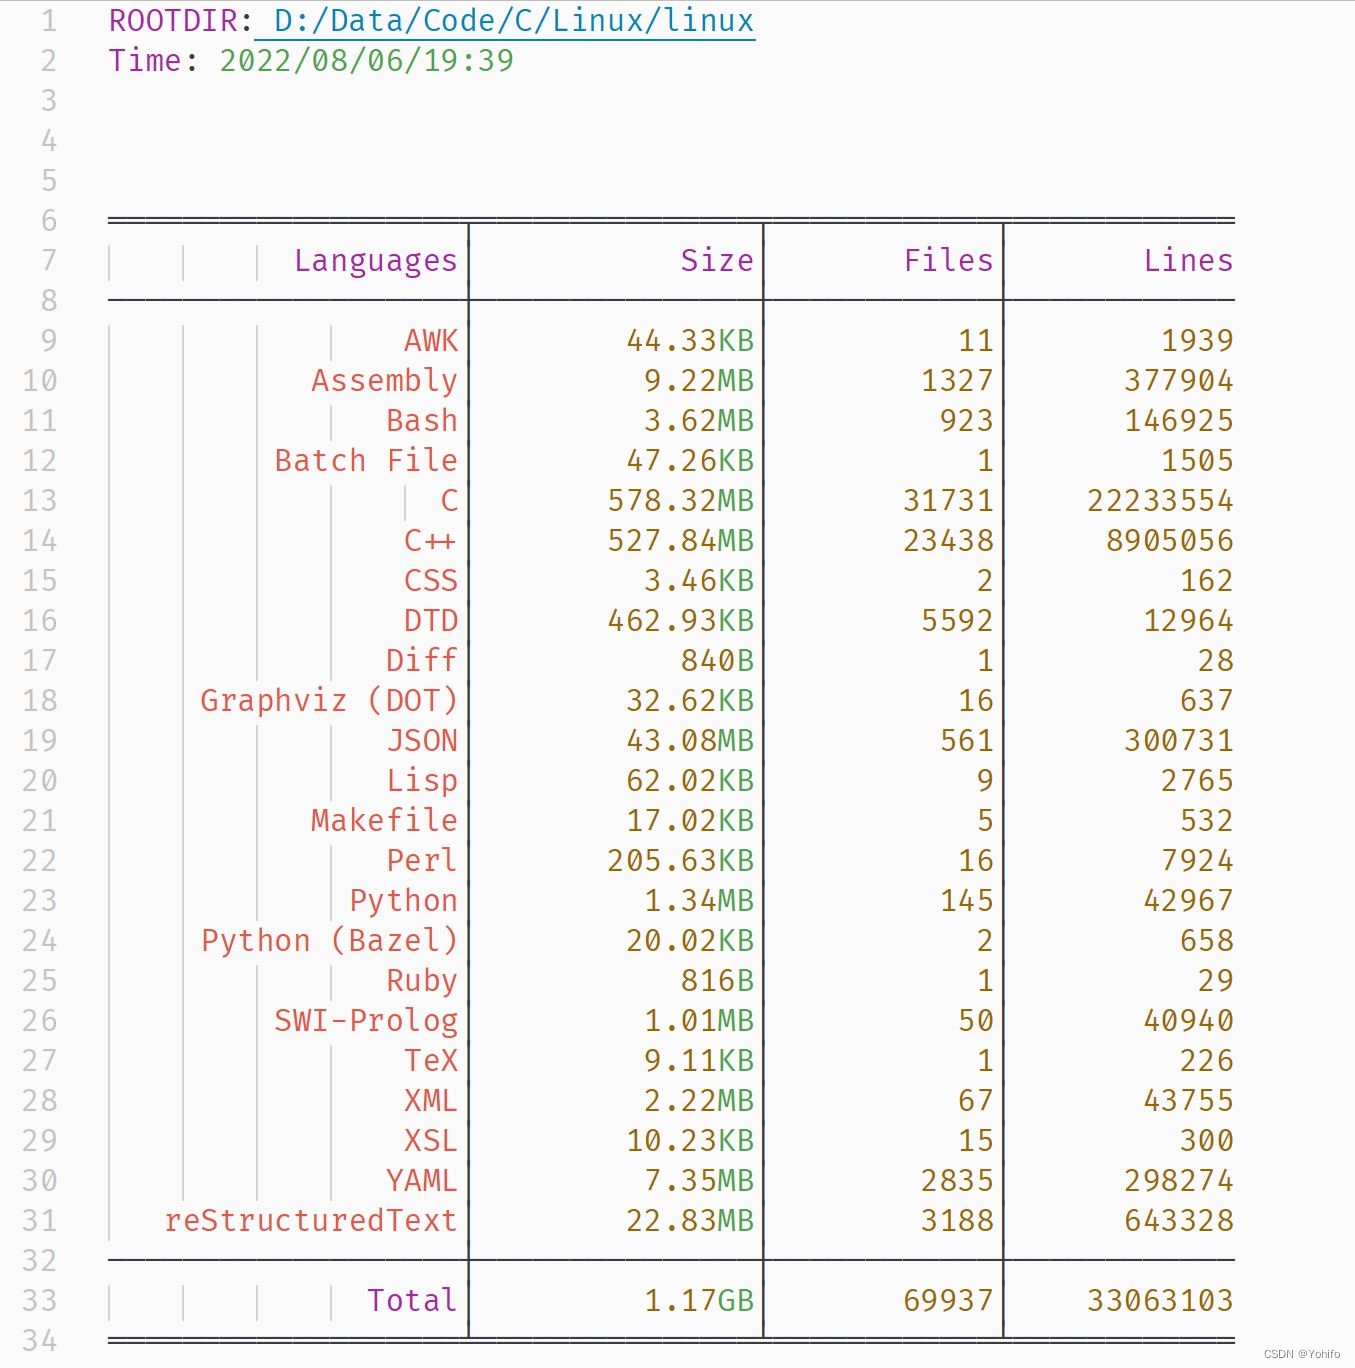Click the SWI-Prolog language entry

[x=366, y=1021]
